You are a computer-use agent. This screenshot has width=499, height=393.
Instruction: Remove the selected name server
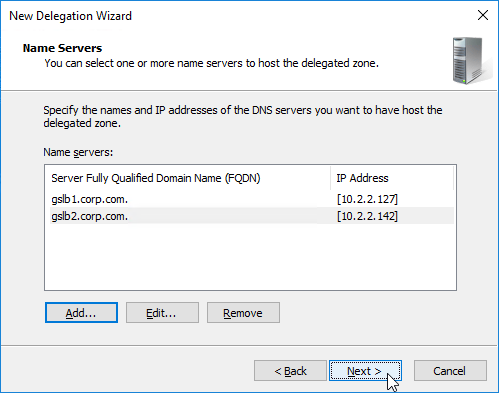243,313
